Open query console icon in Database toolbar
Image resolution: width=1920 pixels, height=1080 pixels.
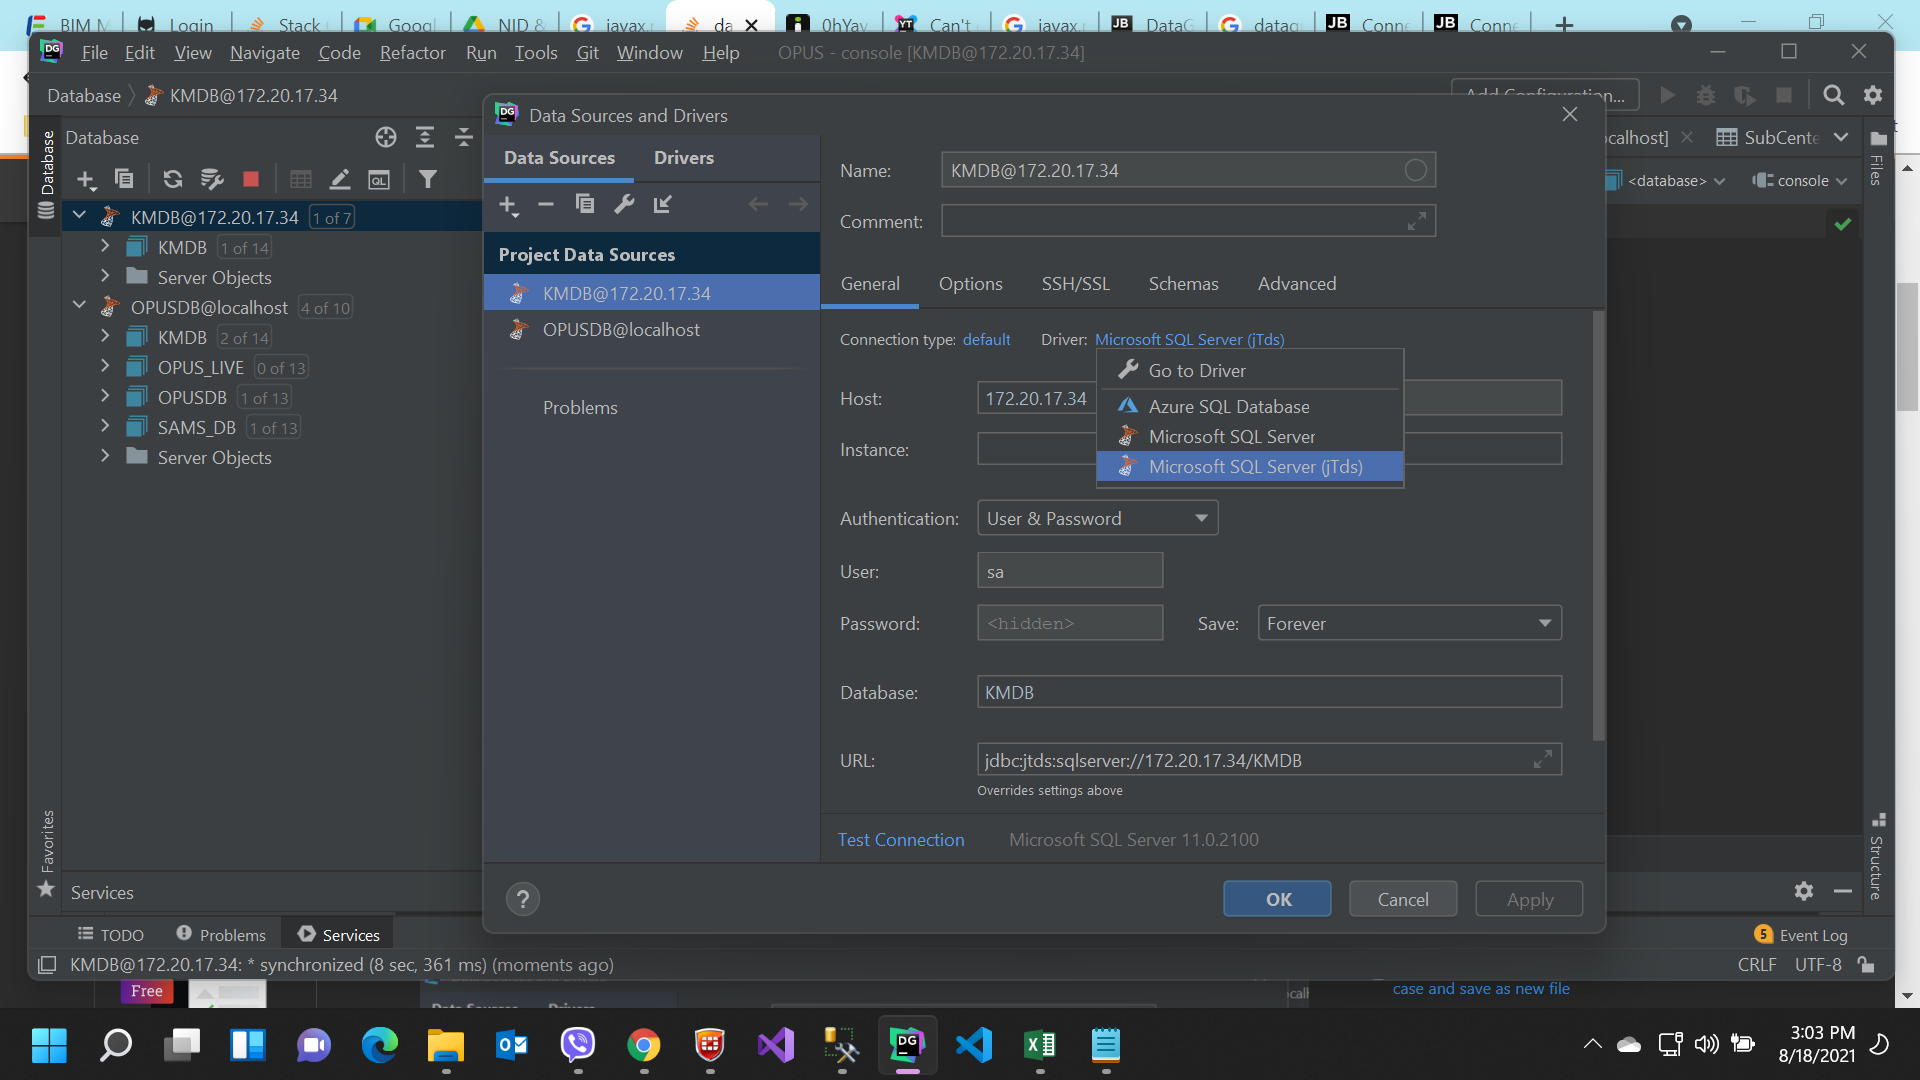(379, 179)
